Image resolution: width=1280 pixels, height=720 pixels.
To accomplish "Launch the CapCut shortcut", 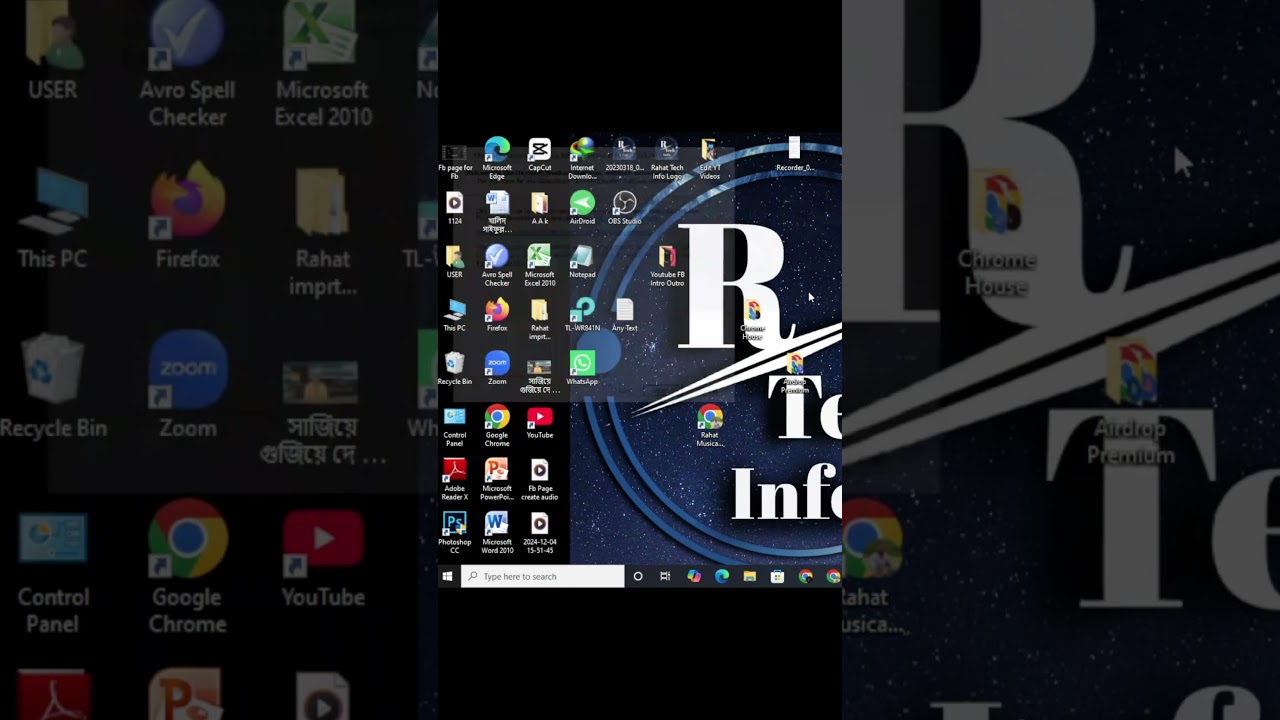I will 540,155.
